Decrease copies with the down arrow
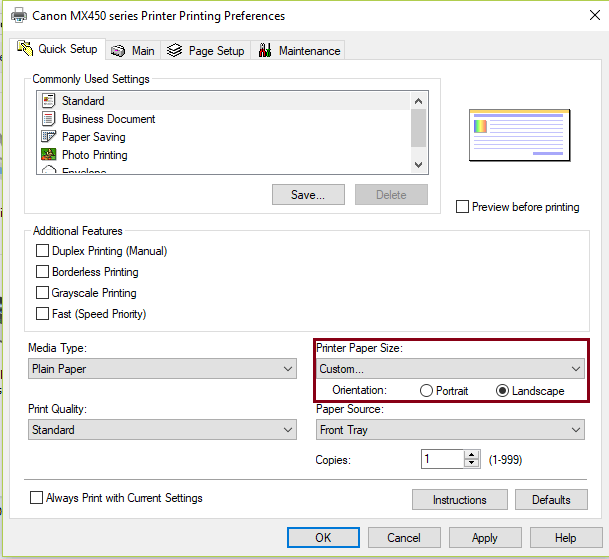The image size is (609, 559). 472,463
